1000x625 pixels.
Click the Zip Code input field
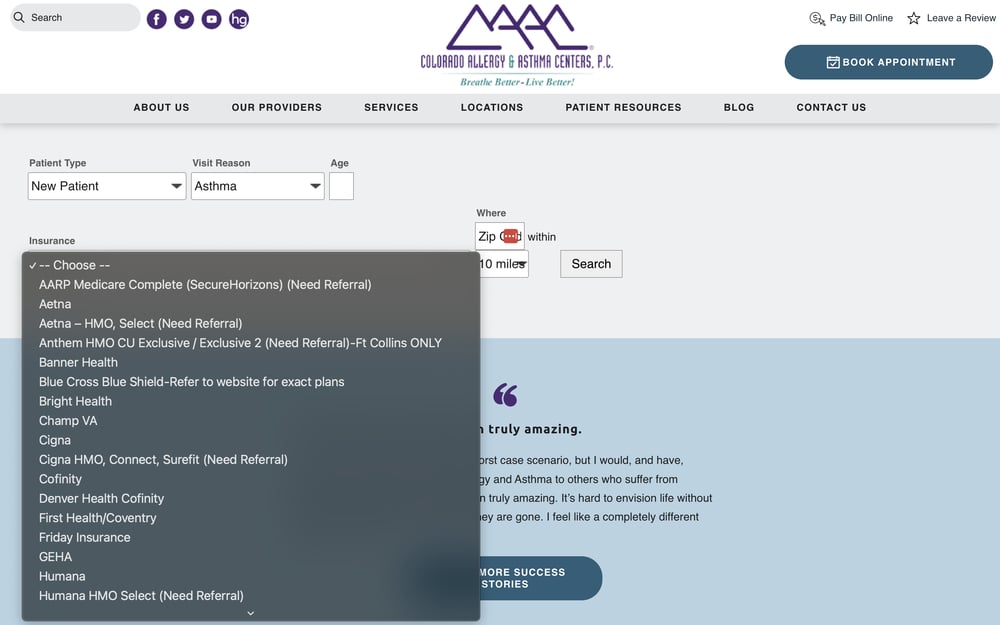[x=499, y=237]
